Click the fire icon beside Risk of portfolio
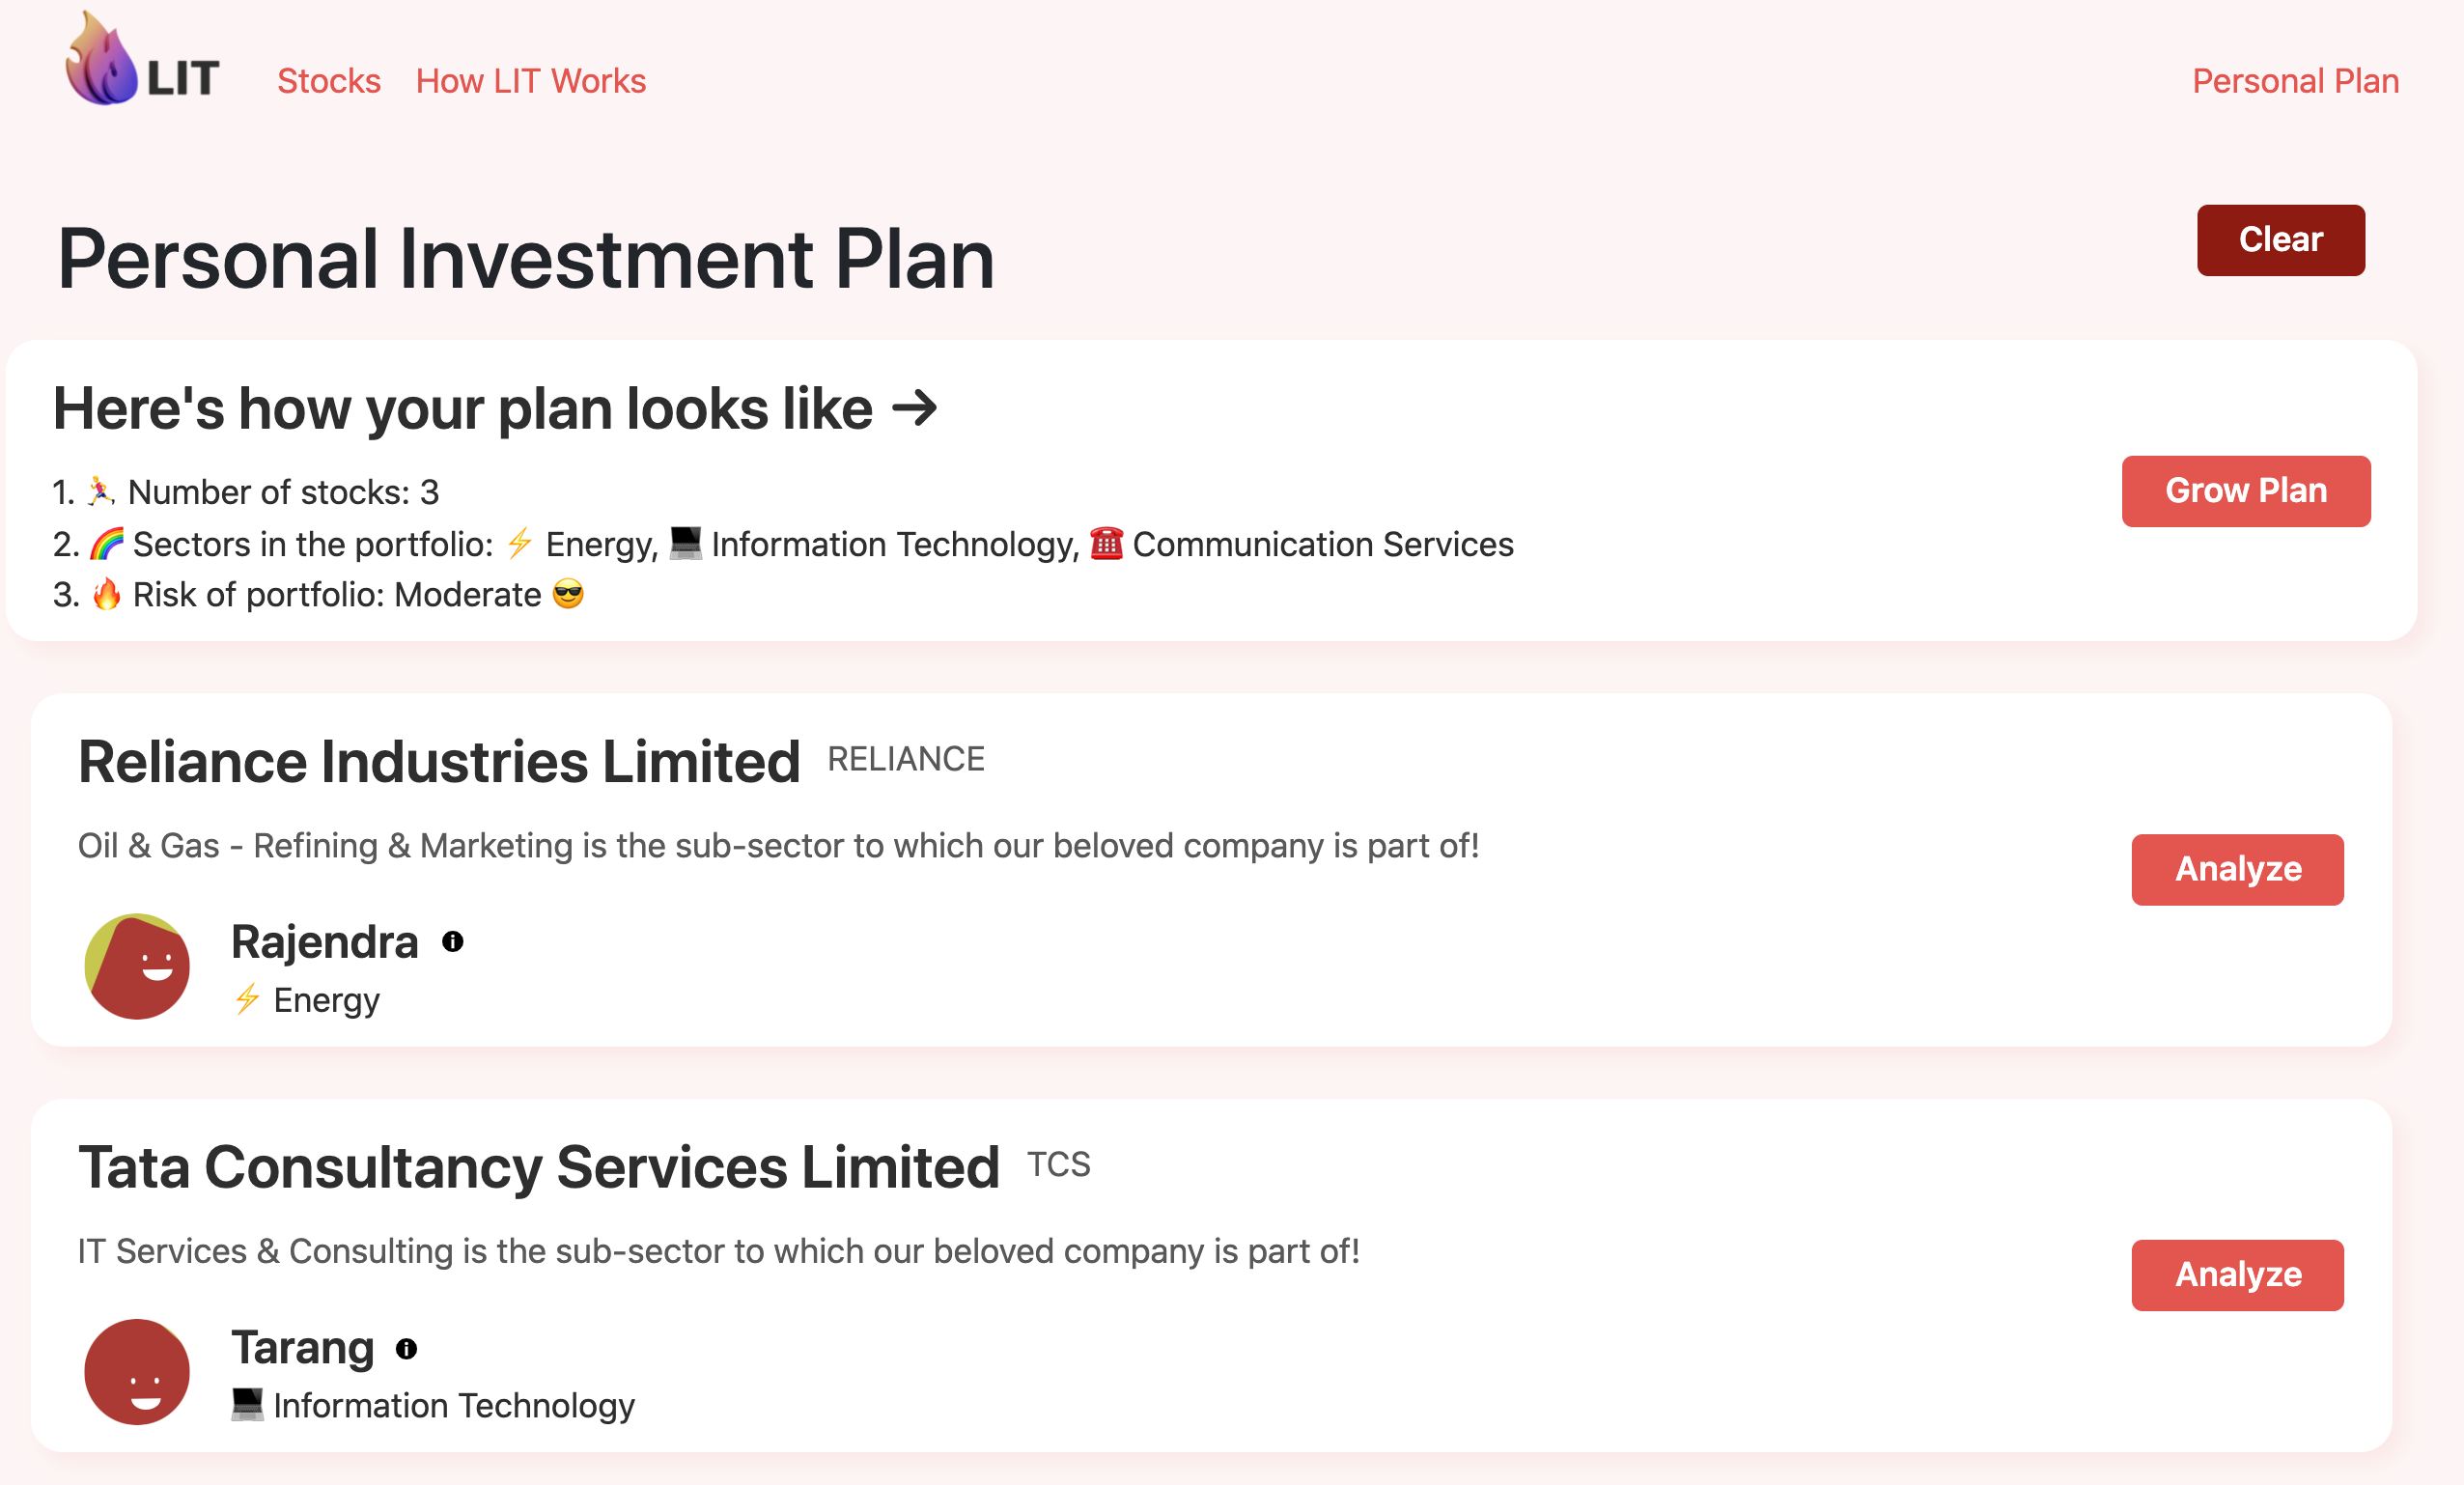2464x1485 pixels. point(107,594)
